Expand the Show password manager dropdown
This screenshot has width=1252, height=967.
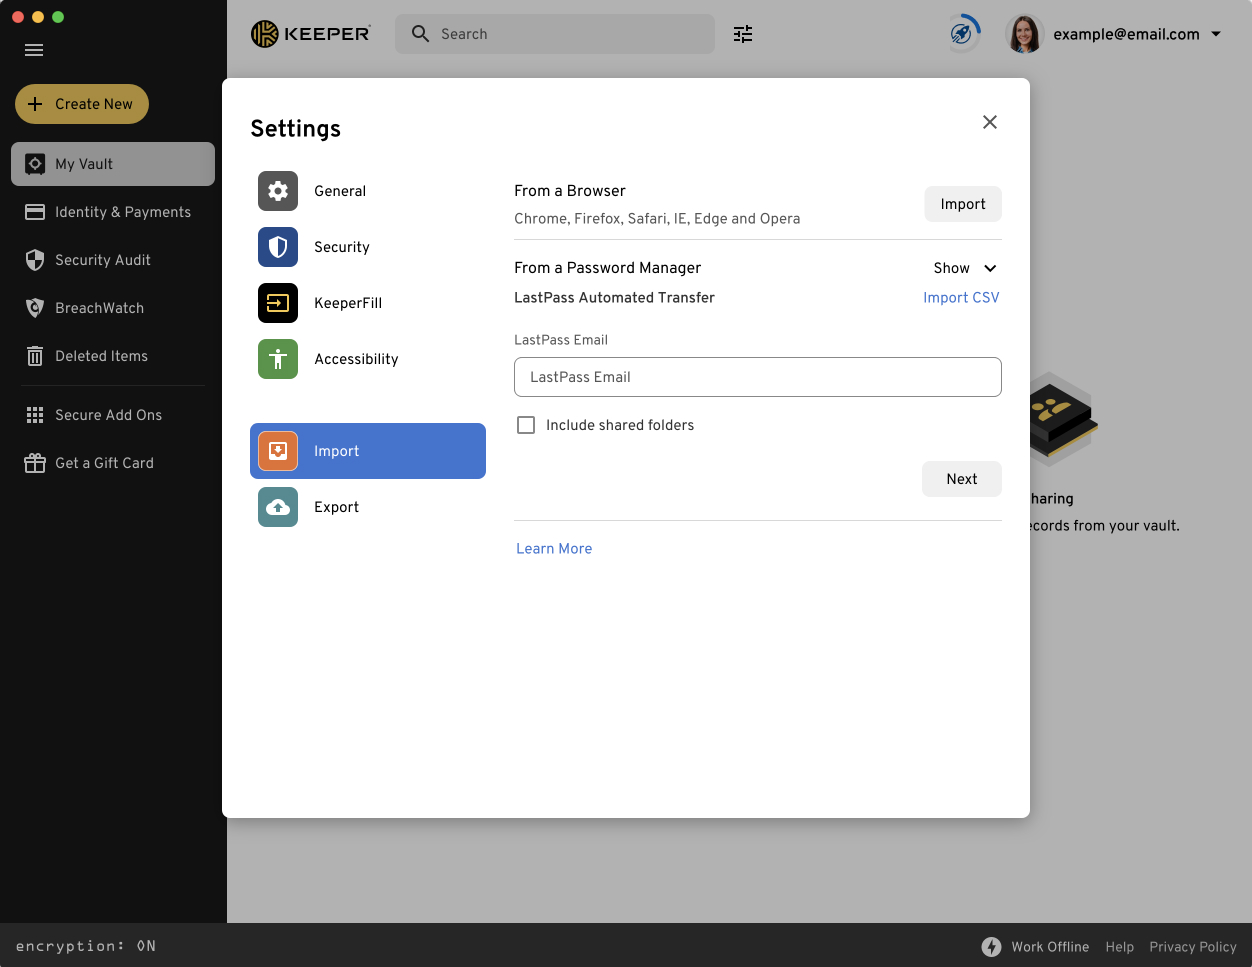(x=965, y=268)
